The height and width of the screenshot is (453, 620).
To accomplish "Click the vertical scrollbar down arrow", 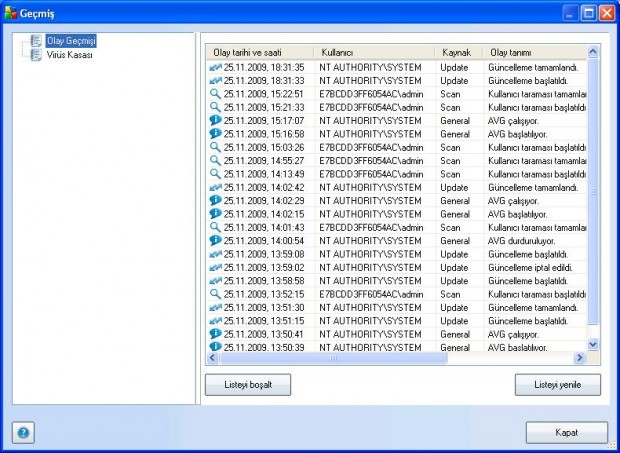I will pos(592,344).
